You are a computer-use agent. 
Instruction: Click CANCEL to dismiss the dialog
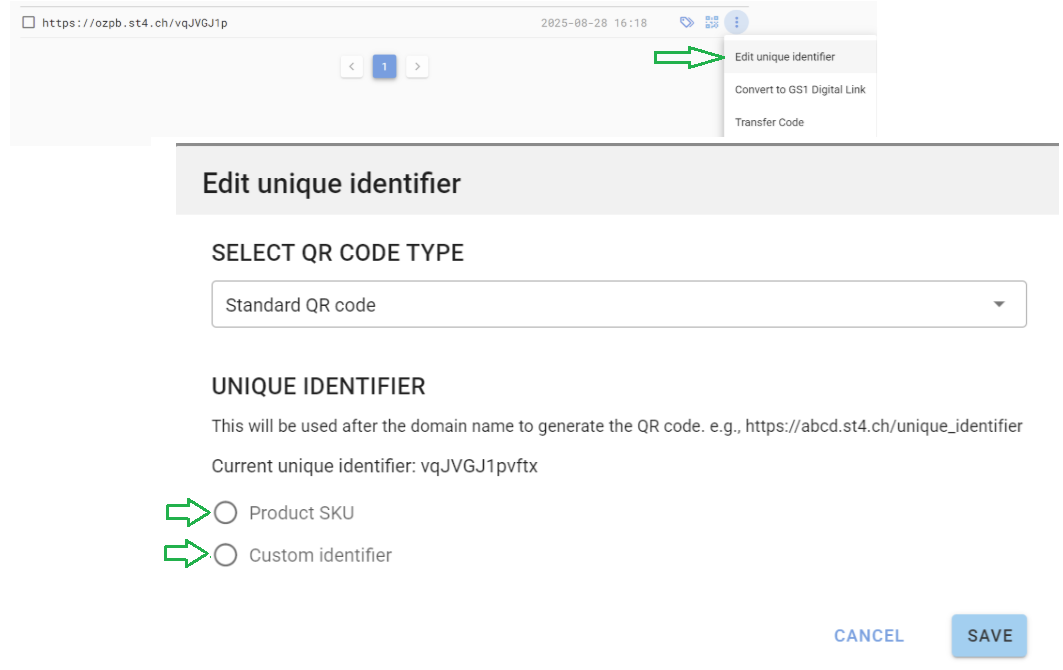coord(868,636)
